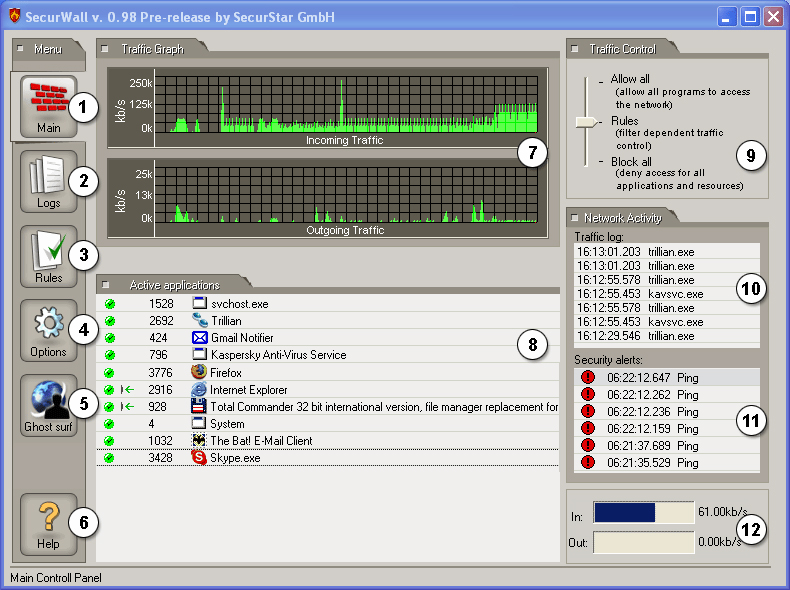Maximize the SecurWall window
The width and height of the screenshot is (790, 590).
pos(750,17)
